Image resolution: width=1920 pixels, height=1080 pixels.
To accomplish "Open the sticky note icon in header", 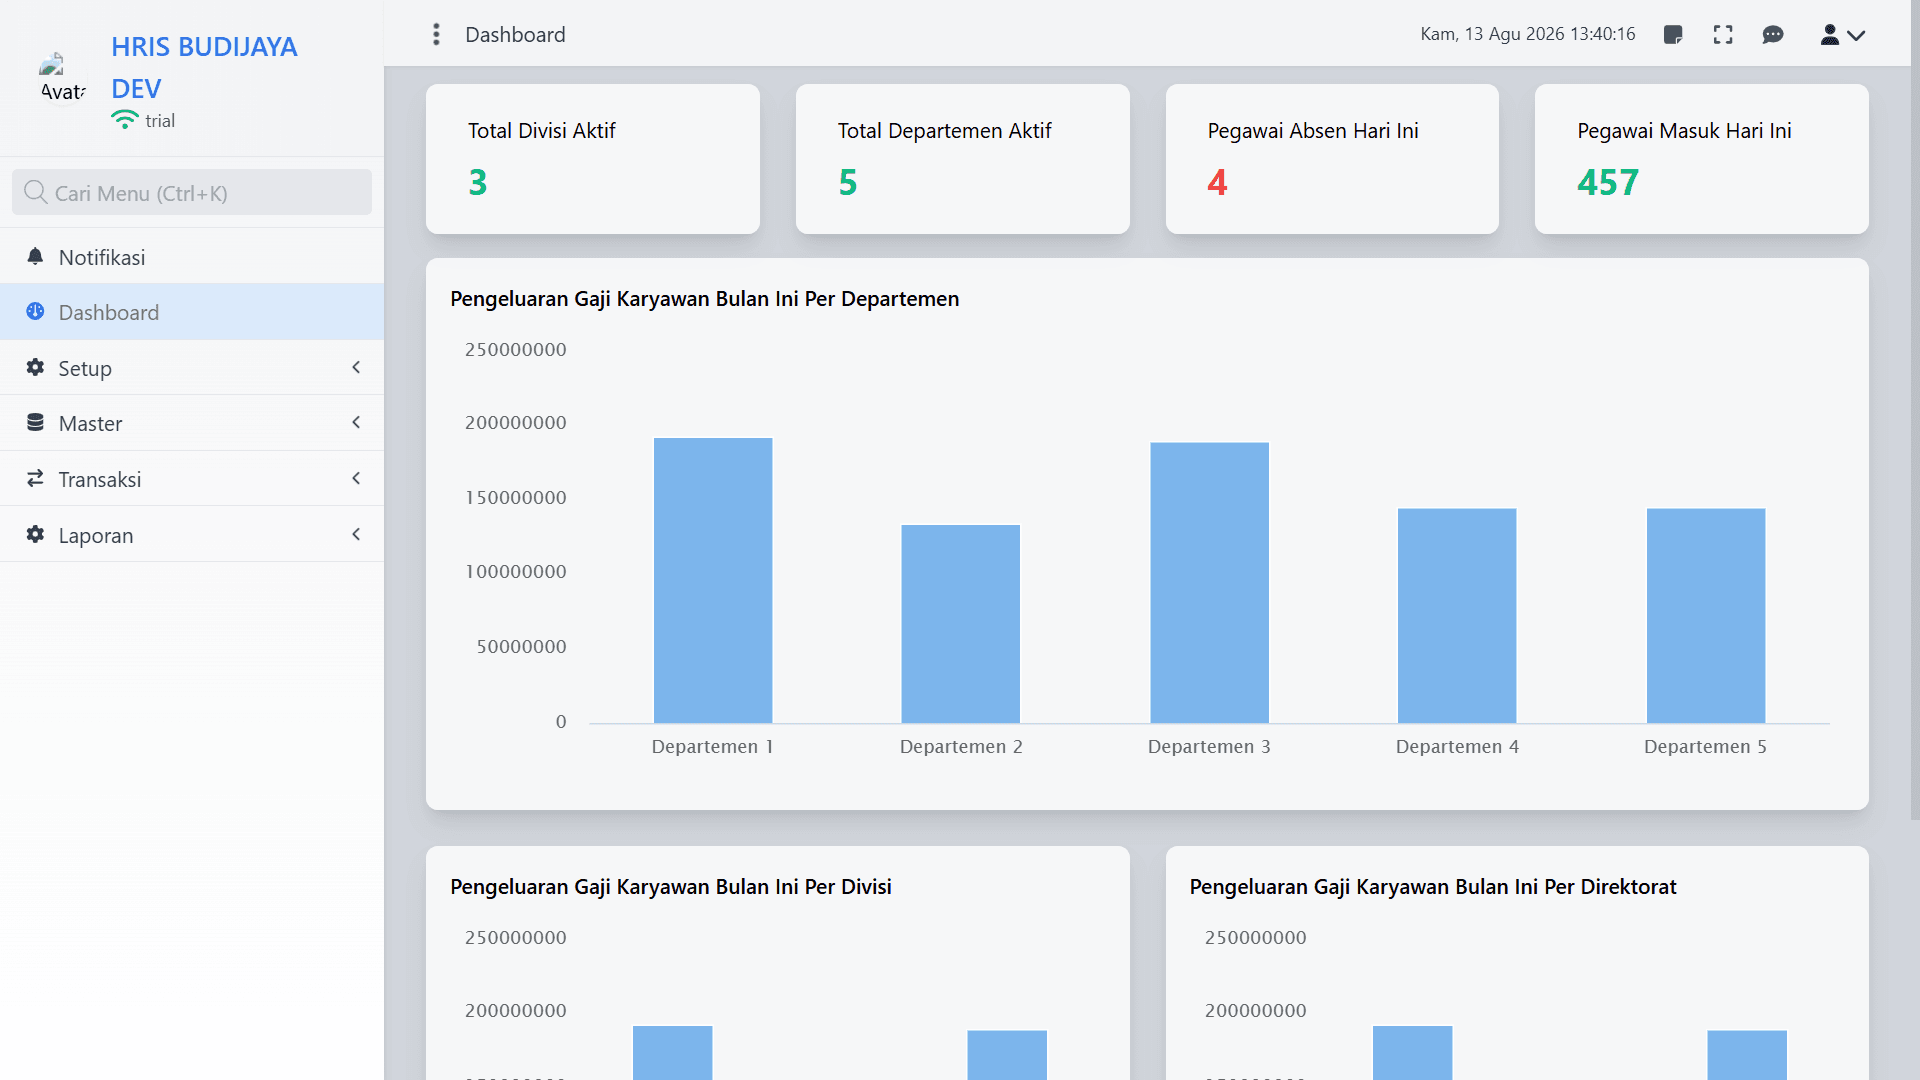I will click(1673, 35).
